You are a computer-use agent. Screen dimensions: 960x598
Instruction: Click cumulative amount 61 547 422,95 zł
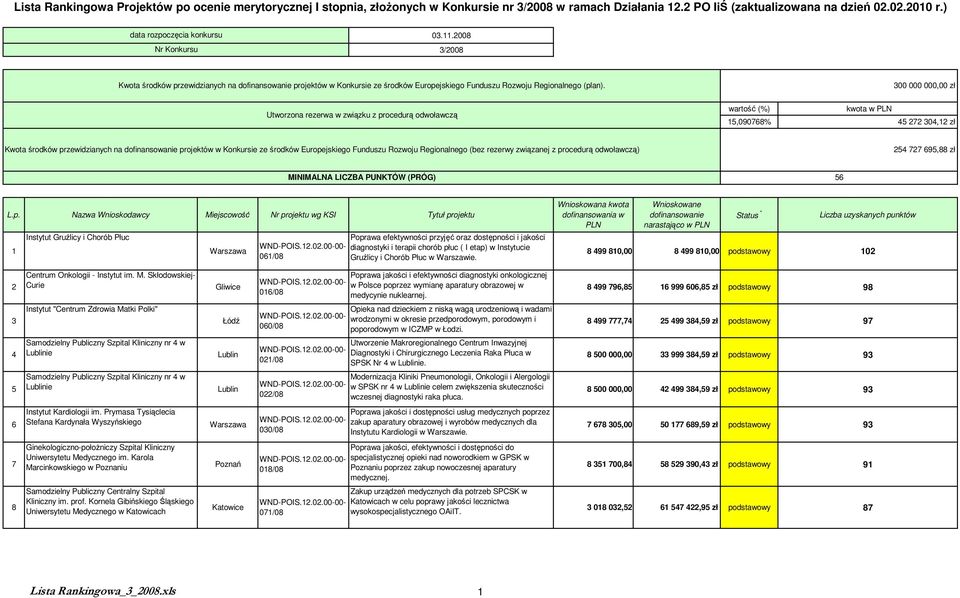click(x=688, y=507)
